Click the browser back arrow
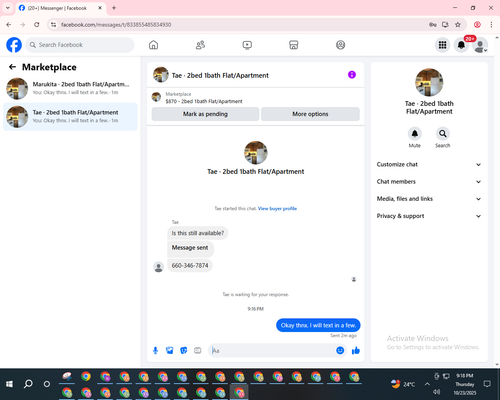 [9, 25]
